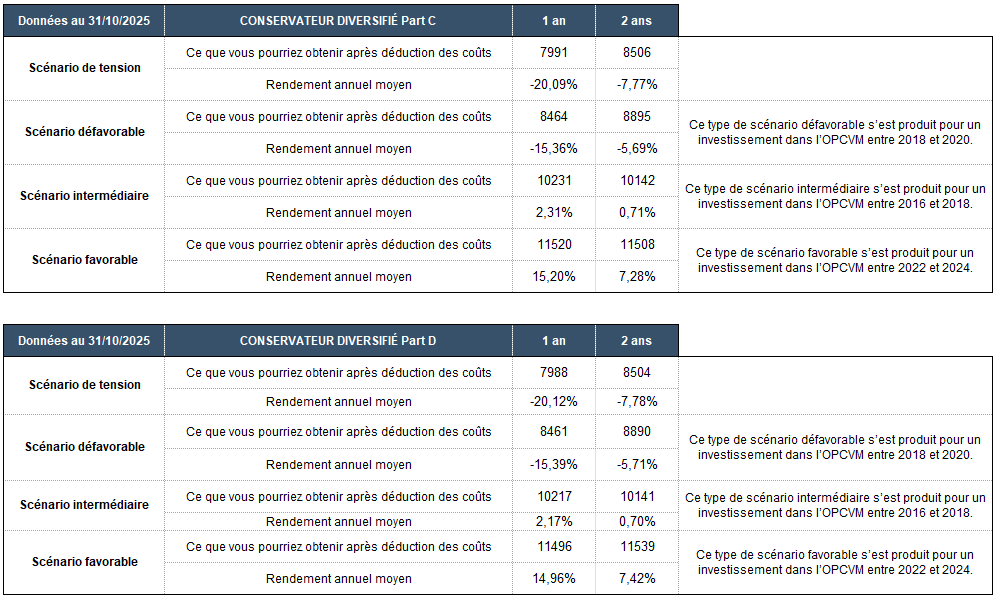Image resolution: width=995 pixels, height=596 pixels.
Task: Select the 2,17% return cell
Action: [553, 521]
